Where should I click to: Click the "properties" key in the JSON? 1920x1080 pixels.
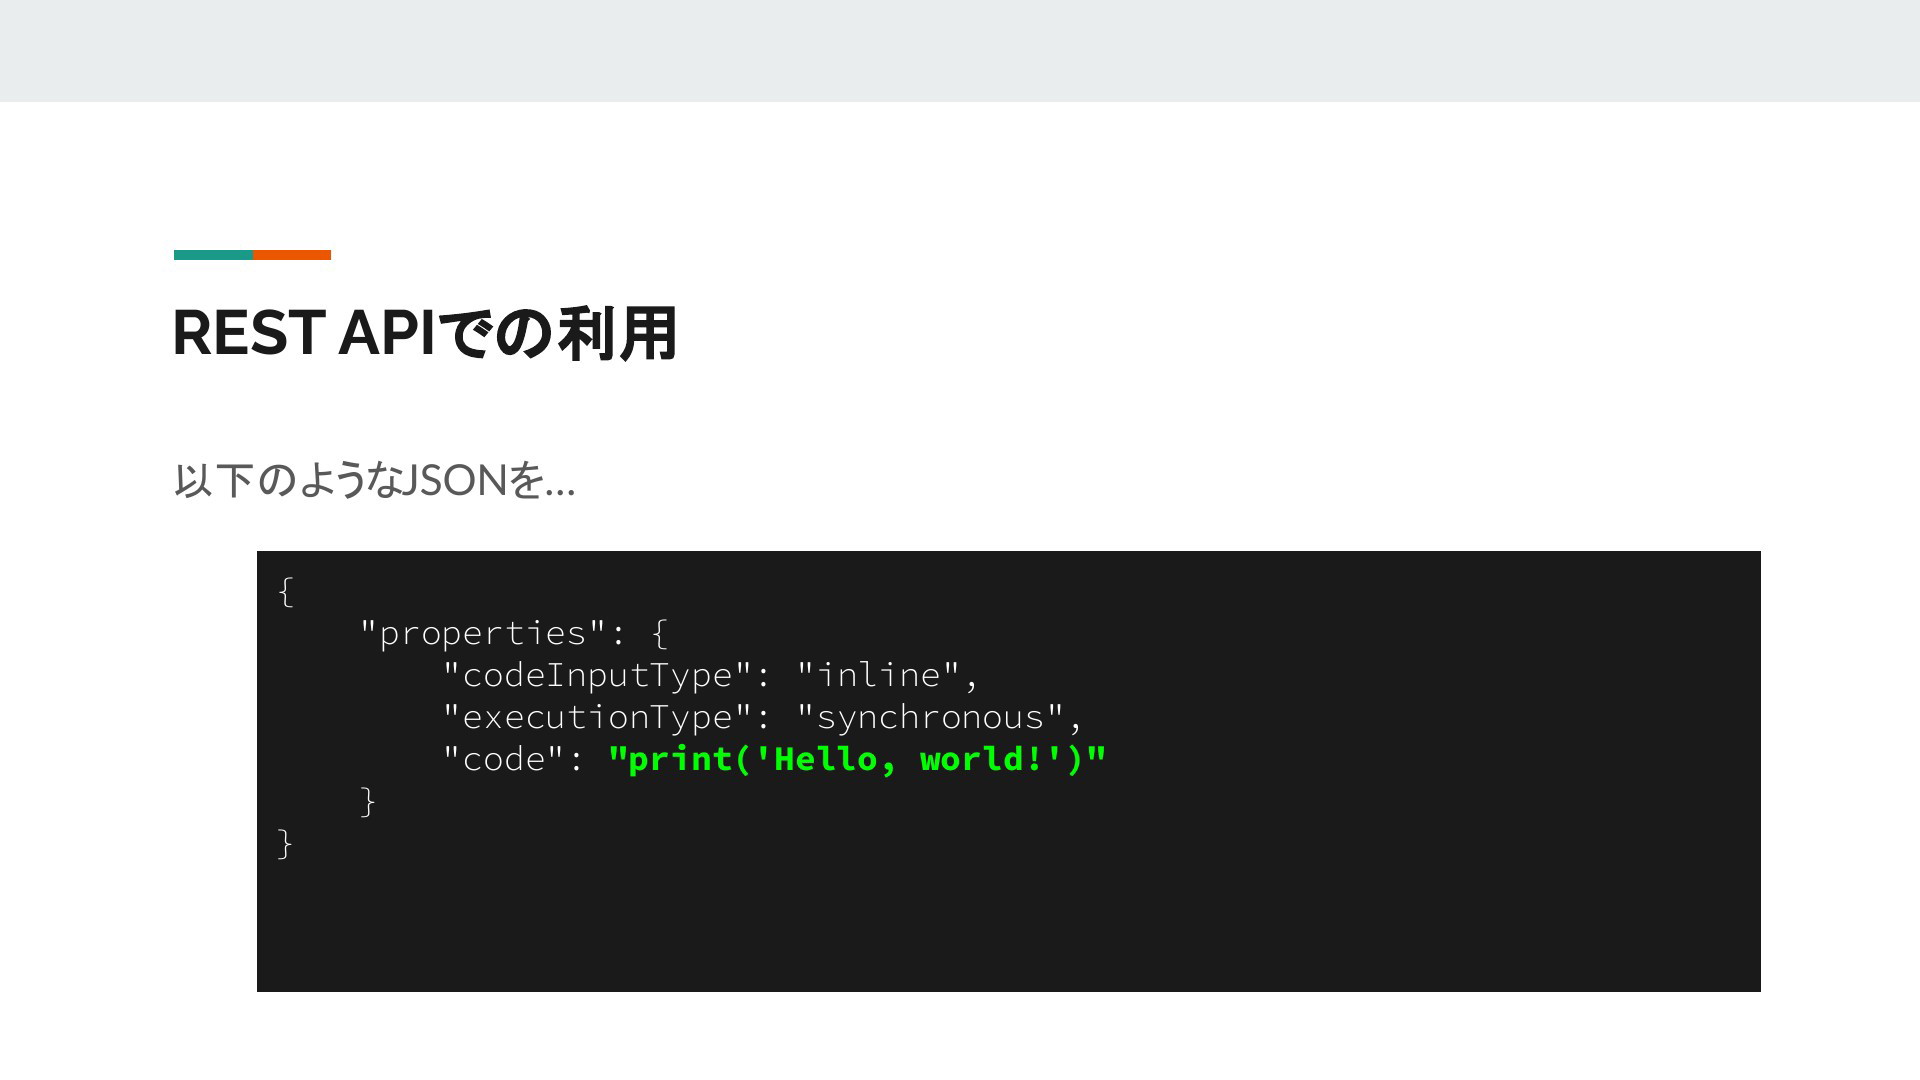pos(484,633)
